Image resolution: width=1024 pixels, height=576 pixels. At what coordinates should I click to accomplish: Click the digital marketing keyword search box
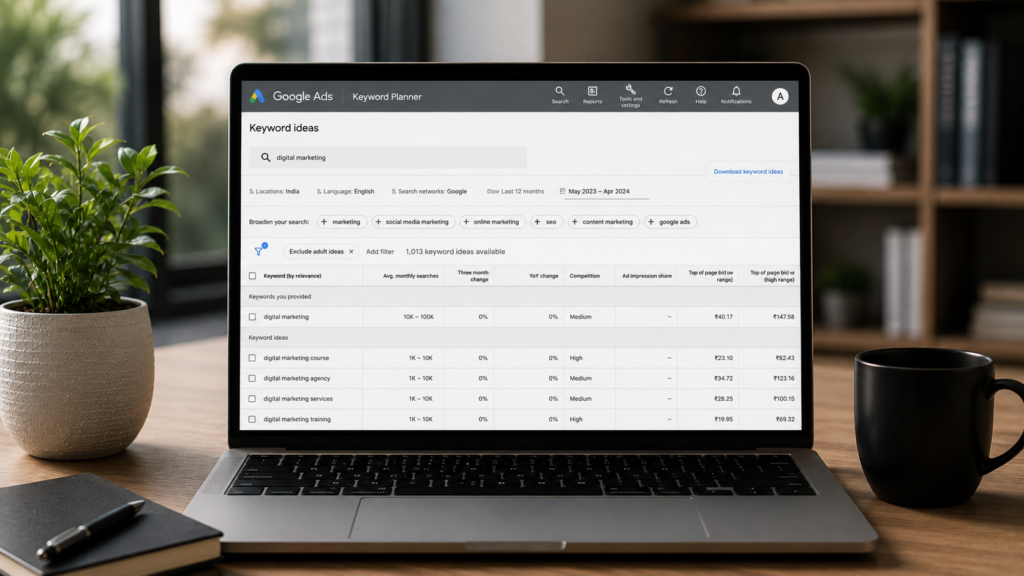tap(388, 157)
